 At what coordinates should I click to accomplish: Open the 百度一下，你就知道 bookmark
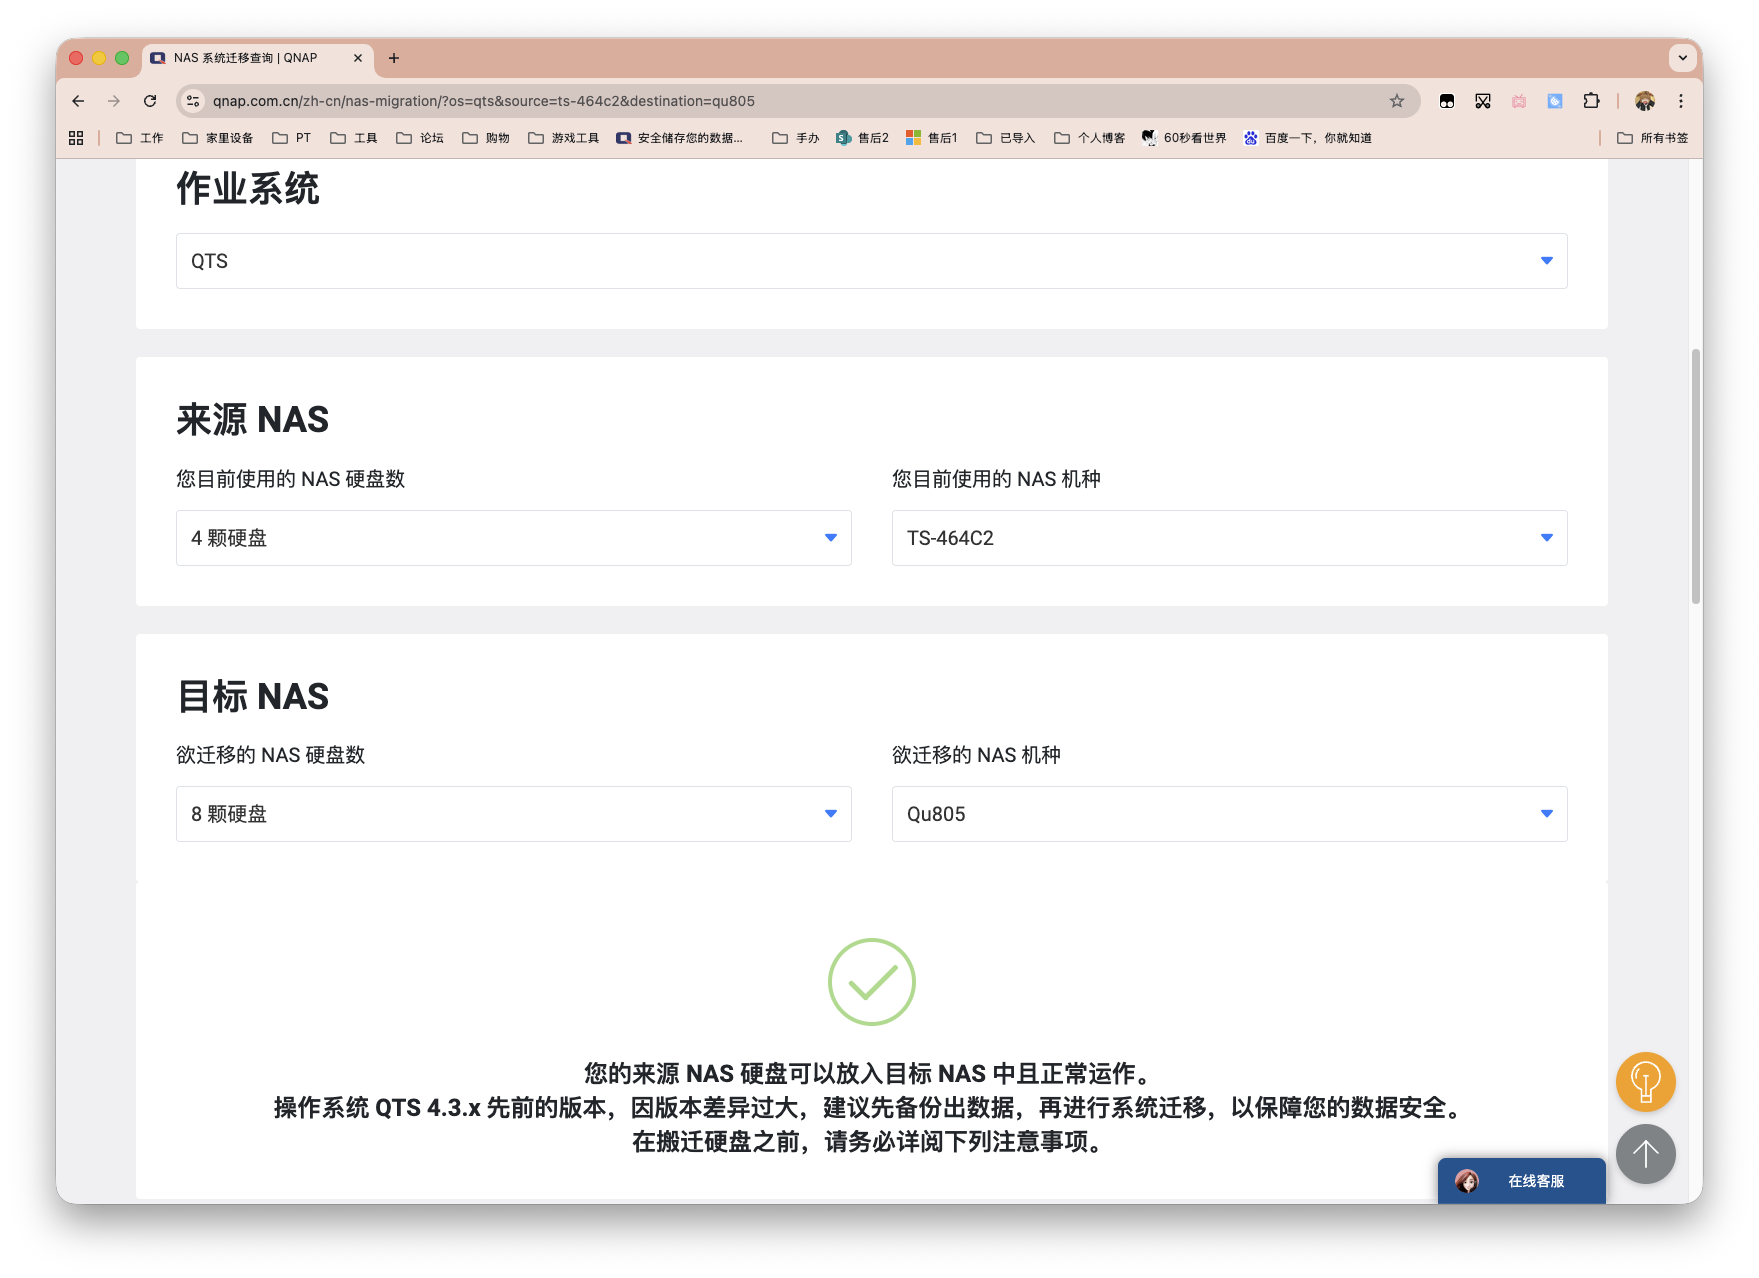pos(1307,138)
